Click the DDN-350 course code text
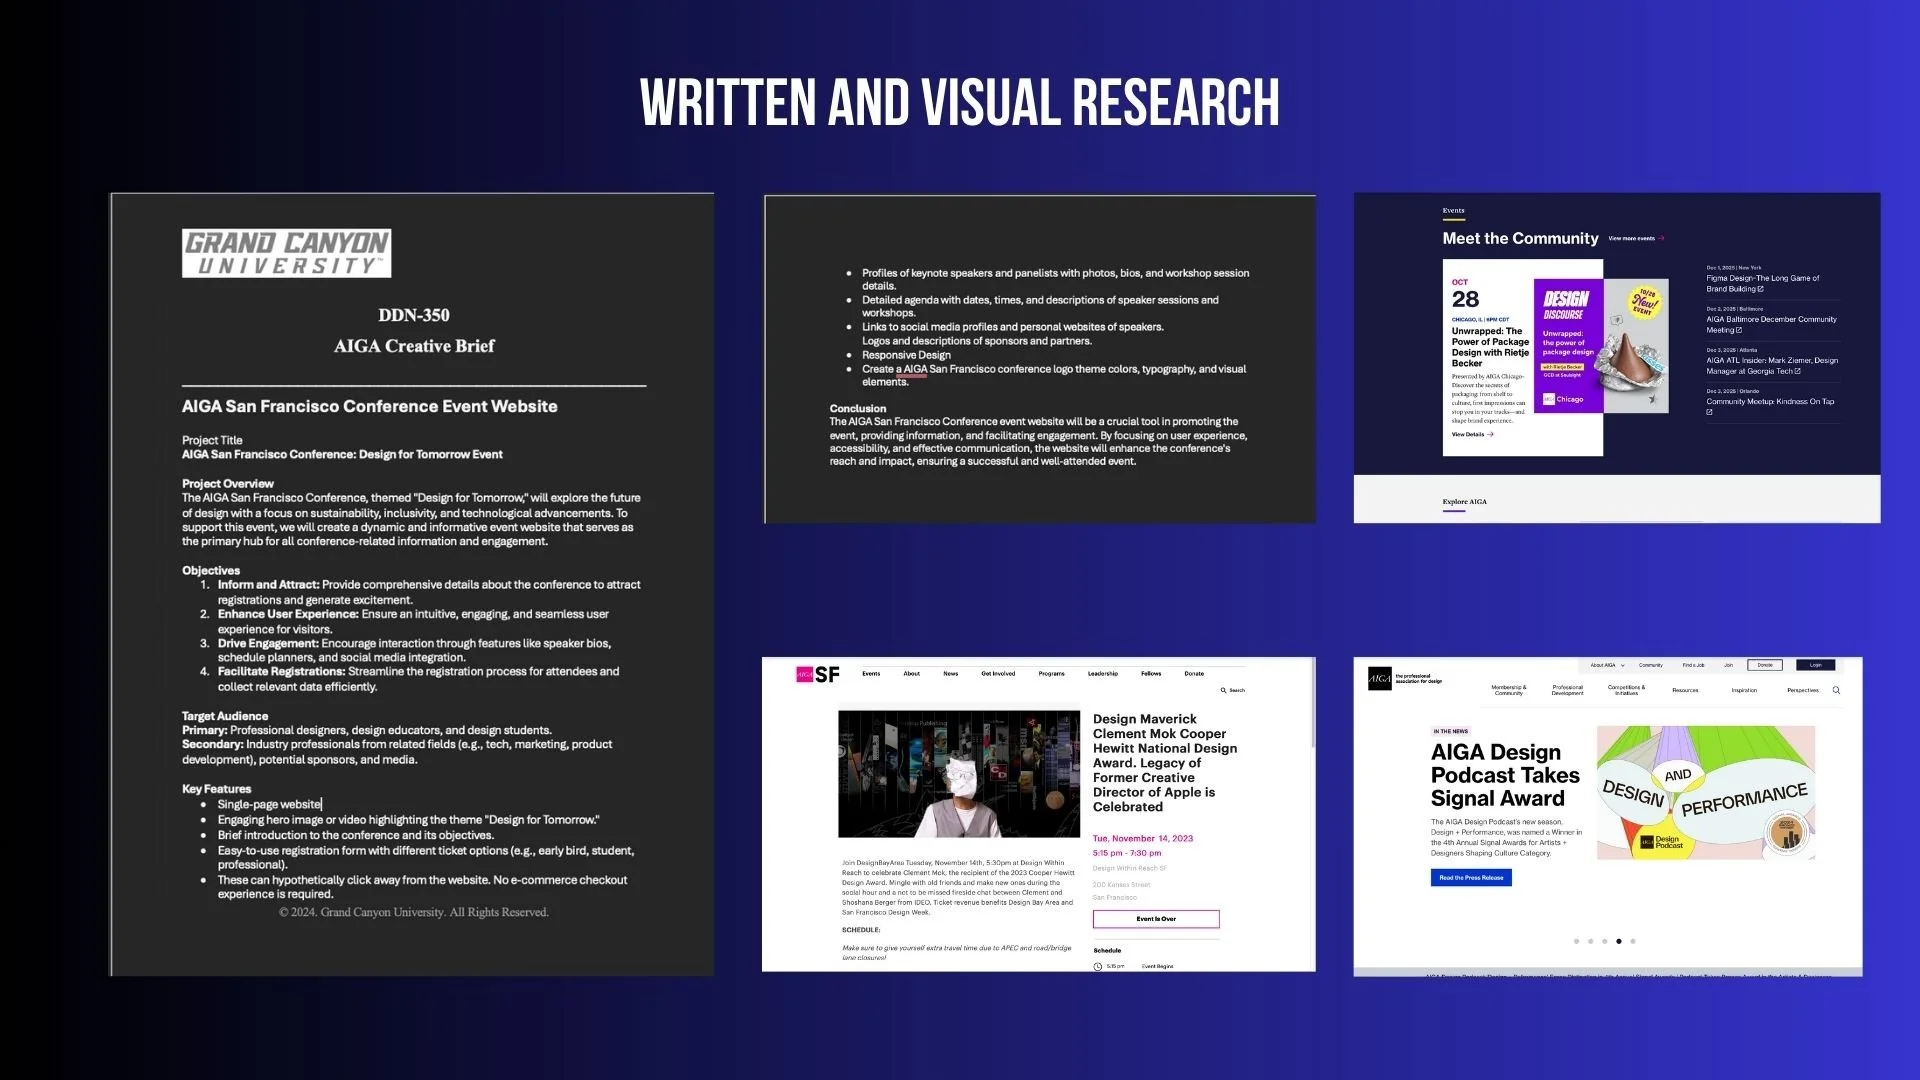This screenshot has width=1920, height=1080. pyautogui.click(x=414, y=315)
